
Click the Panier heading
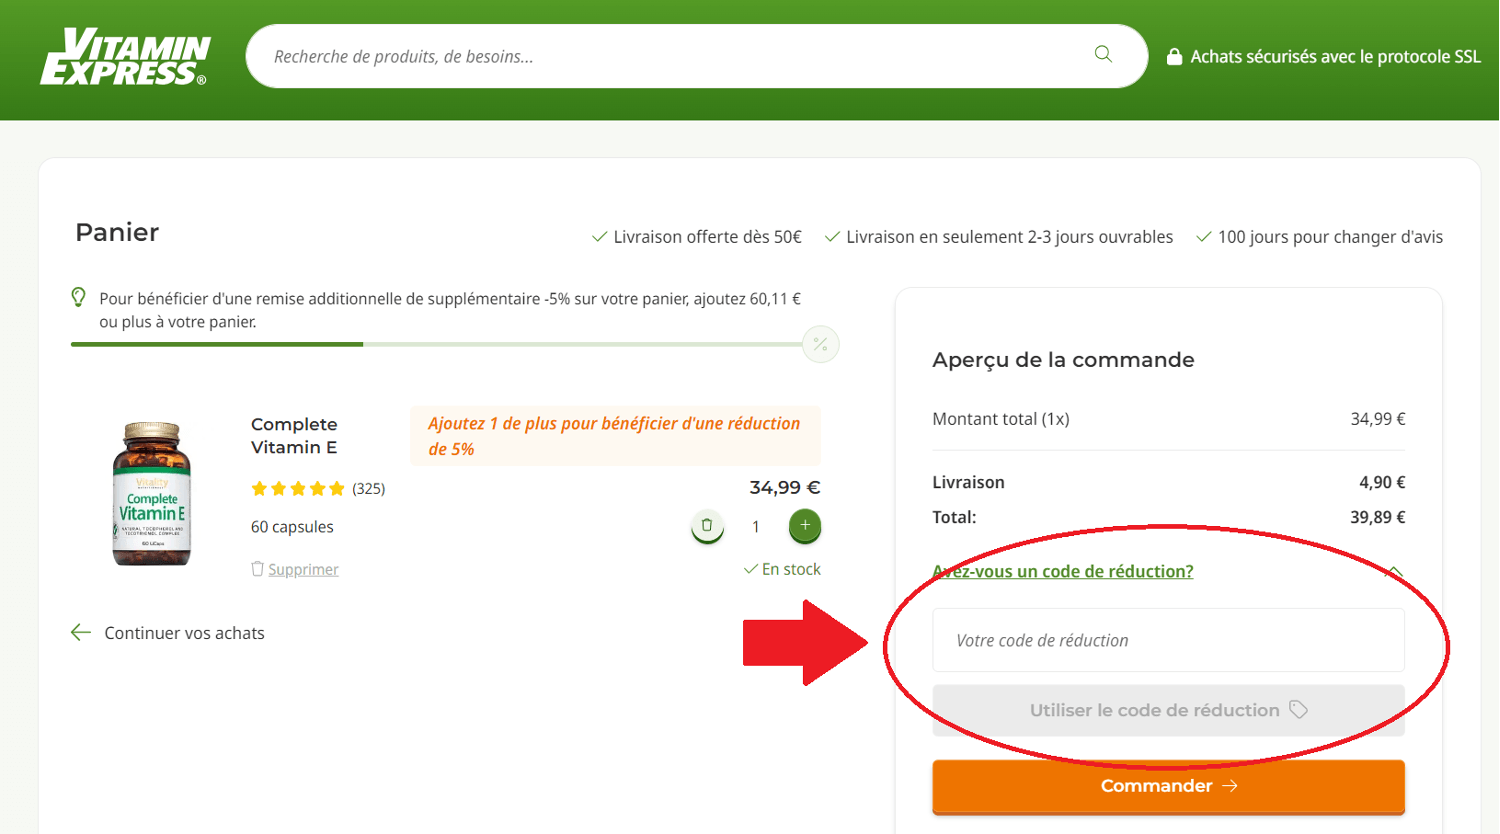point(117,232)
